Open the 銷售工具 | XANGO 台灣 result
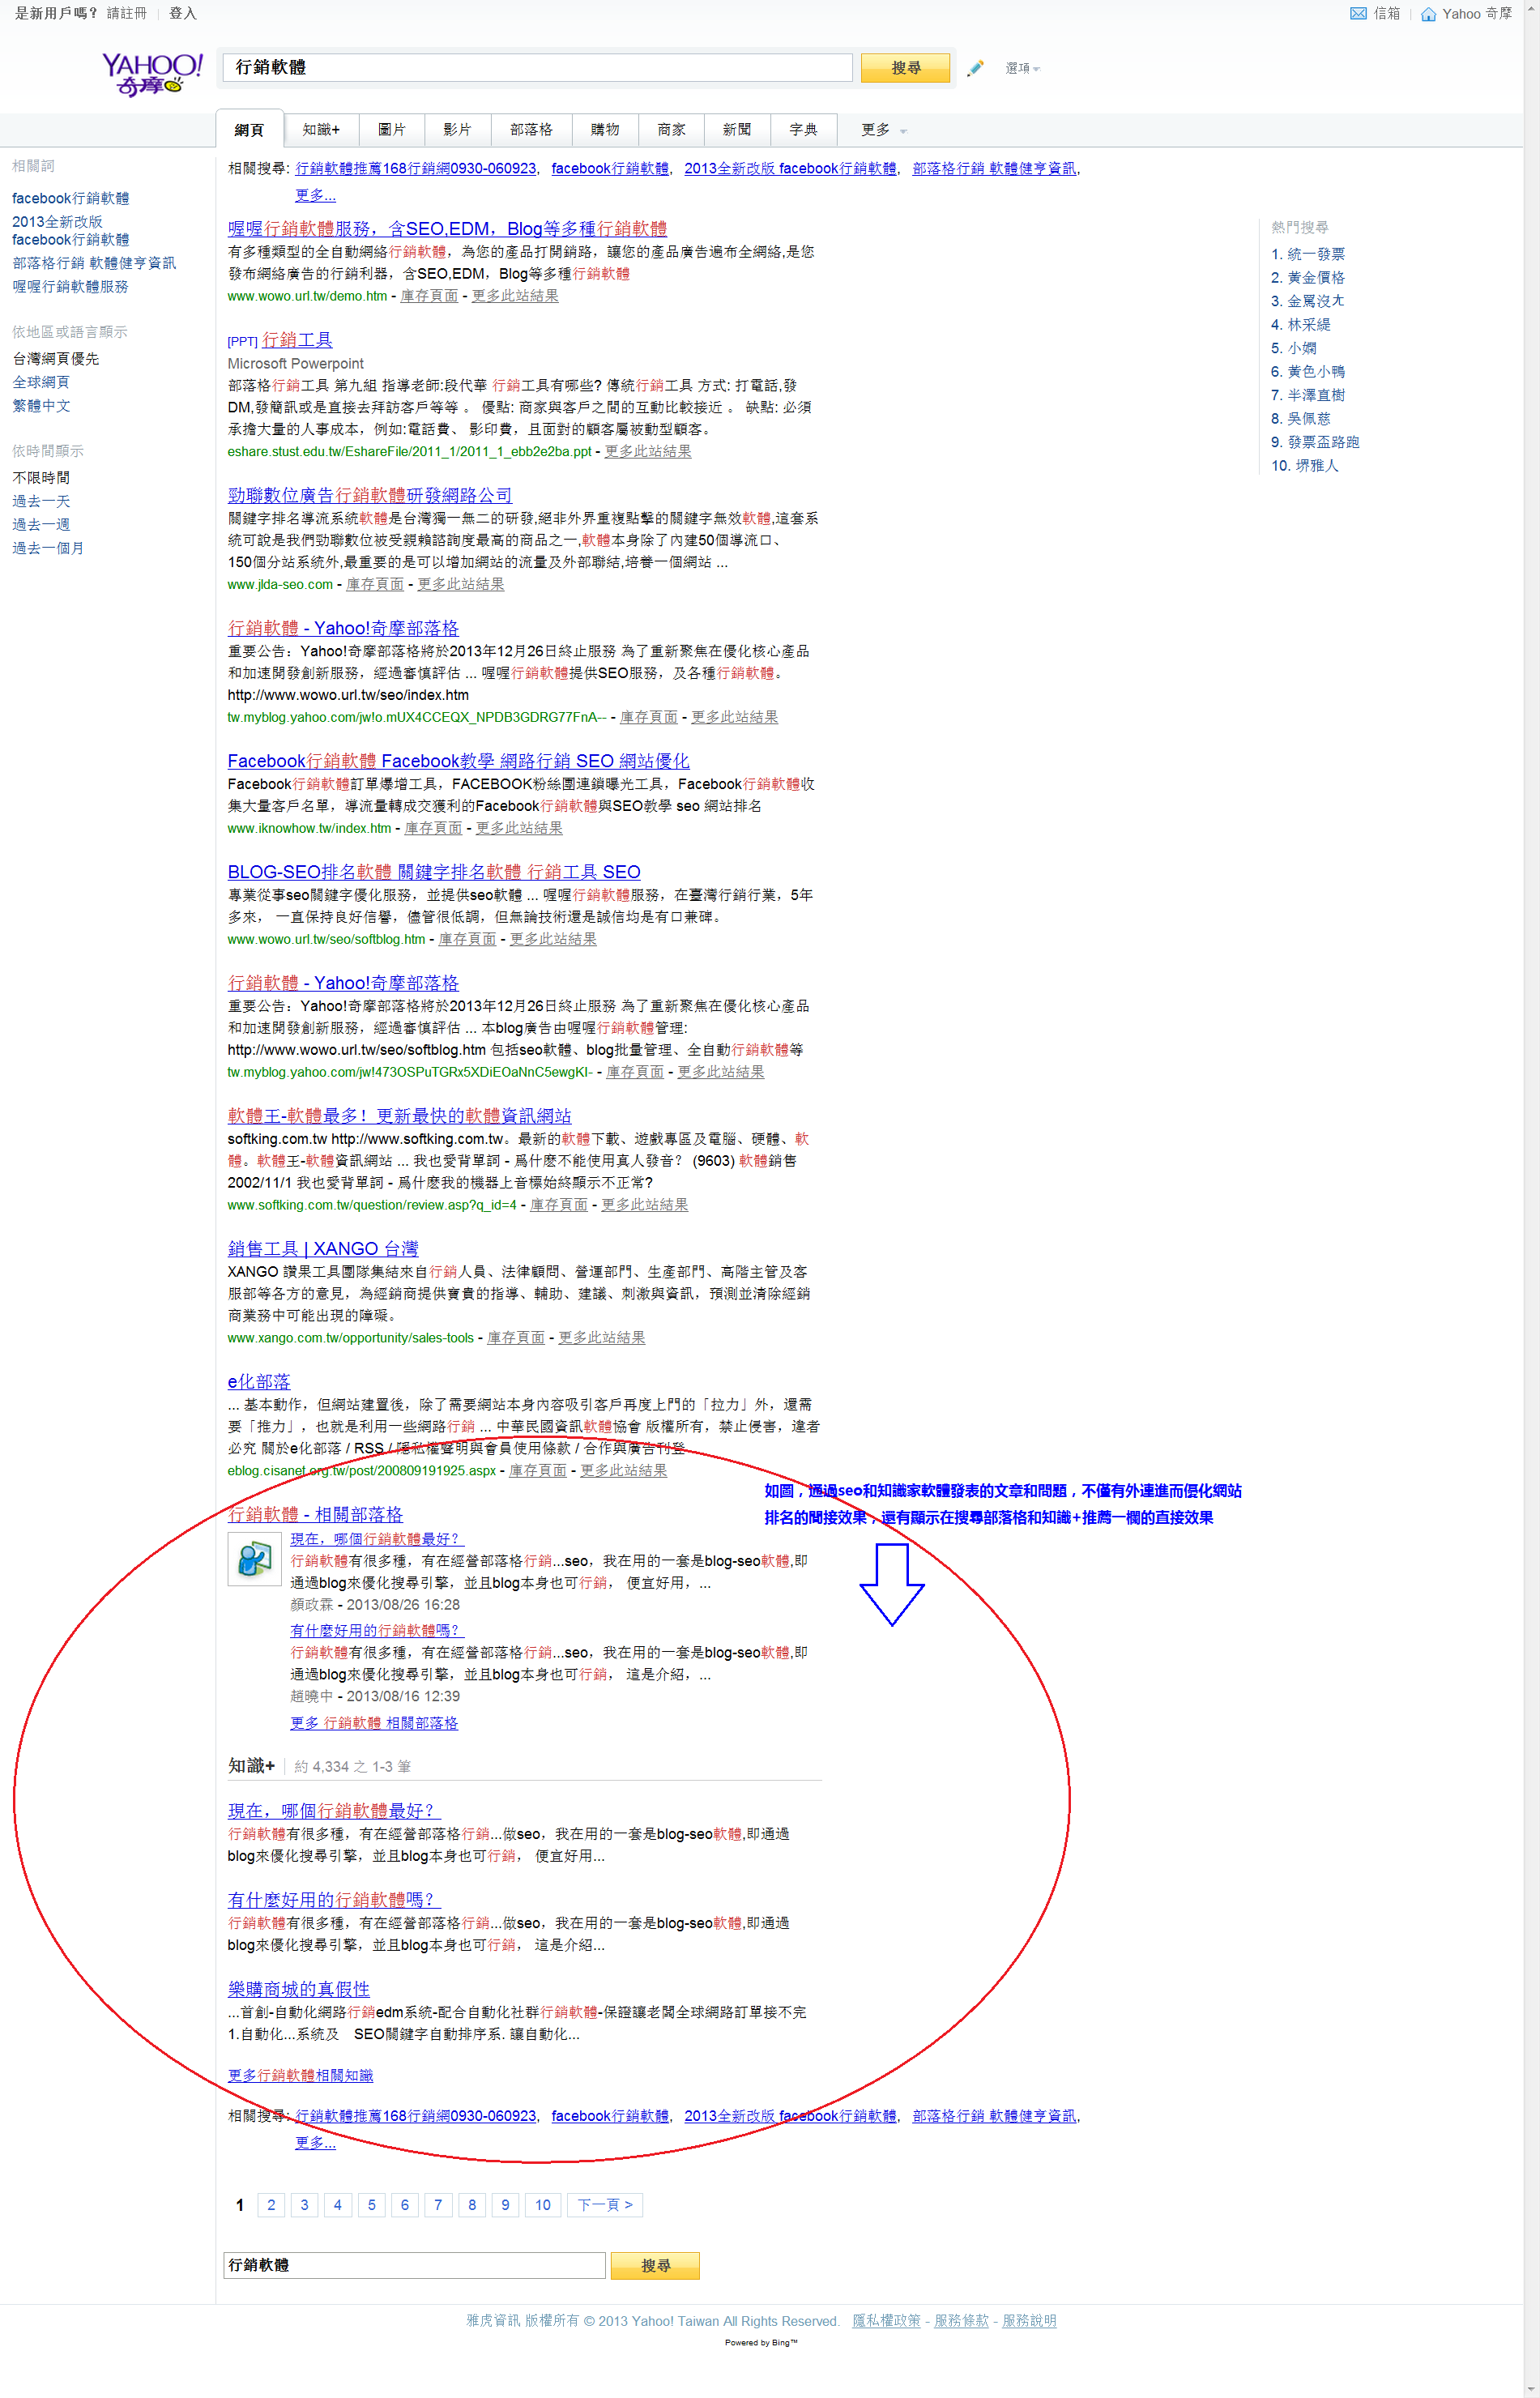Viewport: 1540px width, 2398px height. pos(323,1248)
